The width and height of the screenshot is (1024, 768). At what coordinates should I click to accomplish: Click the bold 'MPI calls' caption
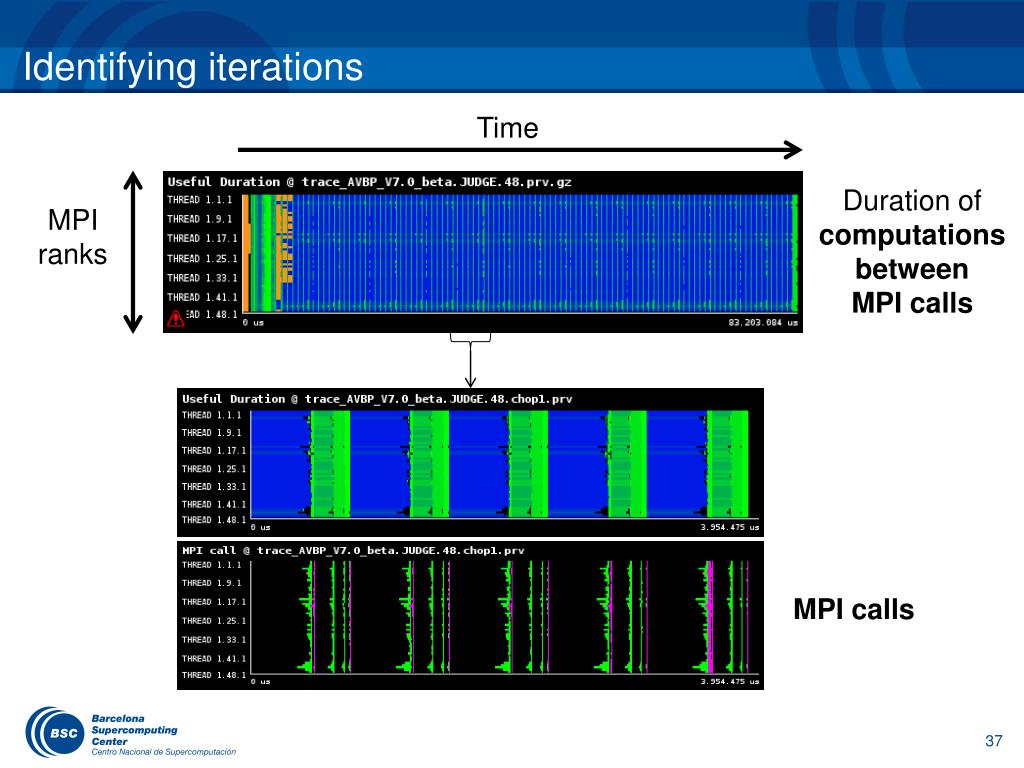tap(854, 609)
